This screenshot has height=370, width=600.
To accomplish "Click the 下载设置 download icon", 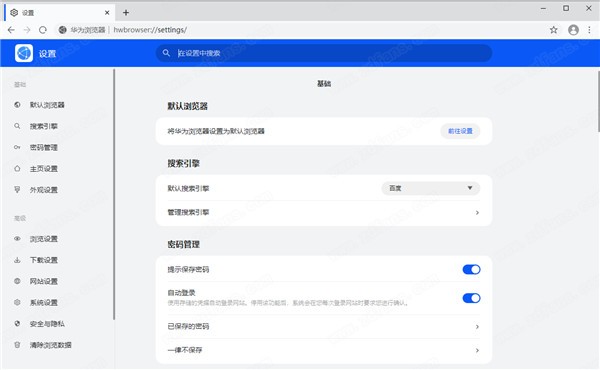I will [x=17, y=260].
